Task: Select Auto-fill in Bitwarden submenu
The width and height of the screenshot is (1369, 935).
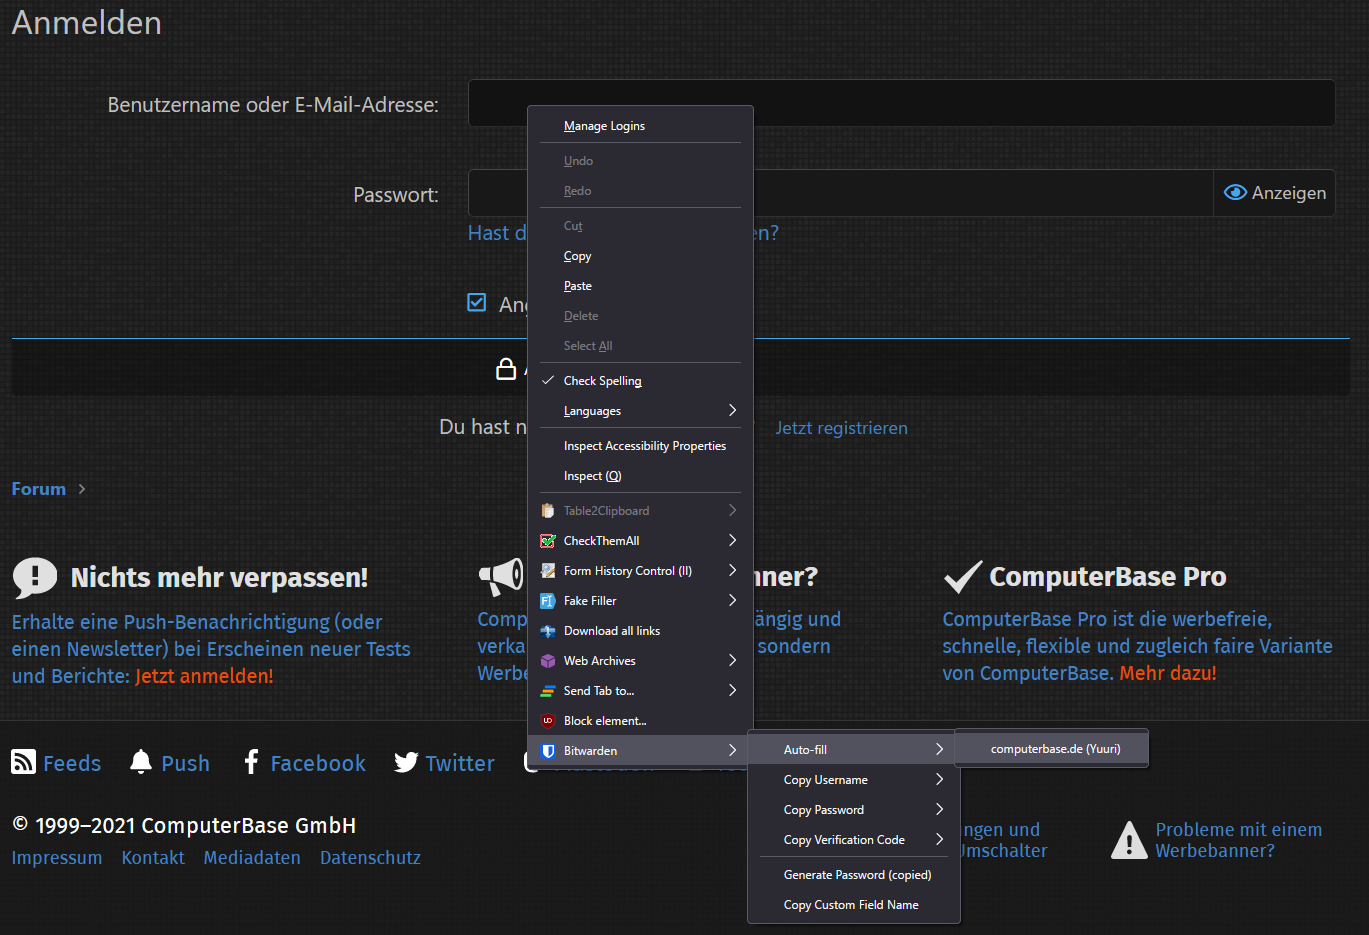Action: [854, 750]
